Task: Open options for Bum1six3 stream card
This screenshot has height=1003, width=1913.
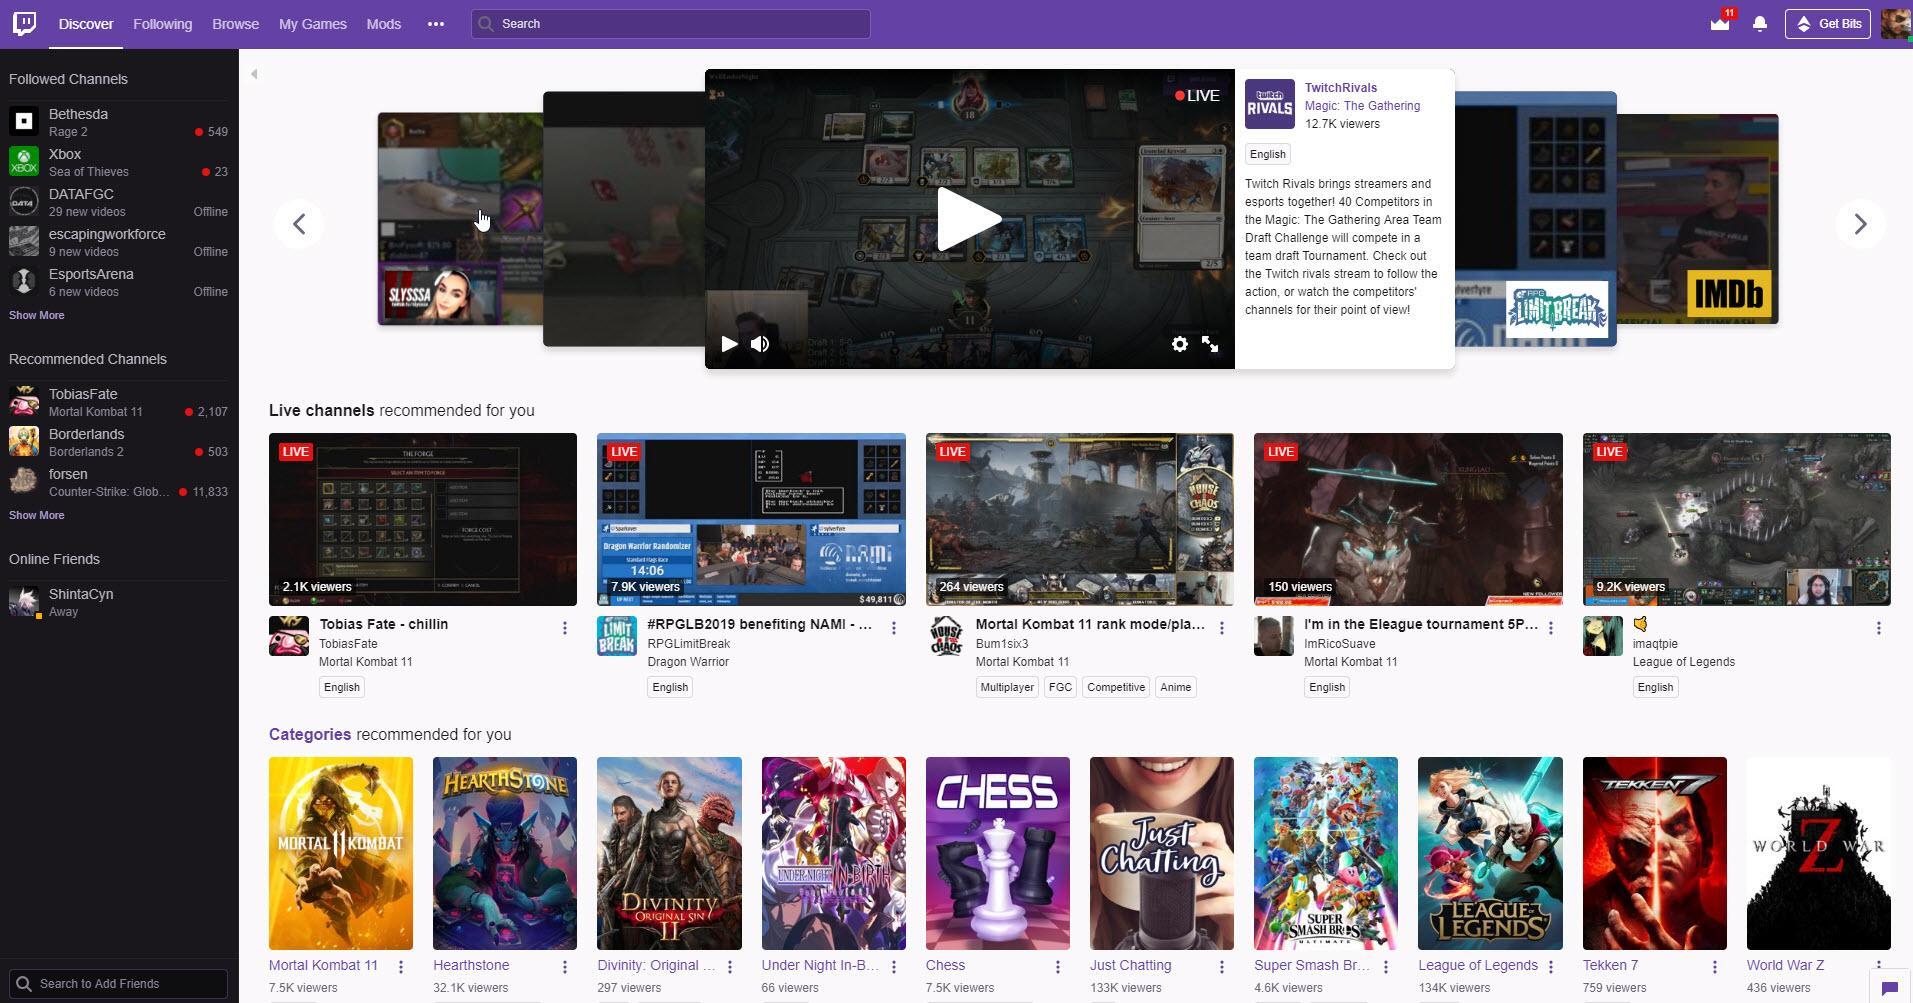Action: (1222, 628)
